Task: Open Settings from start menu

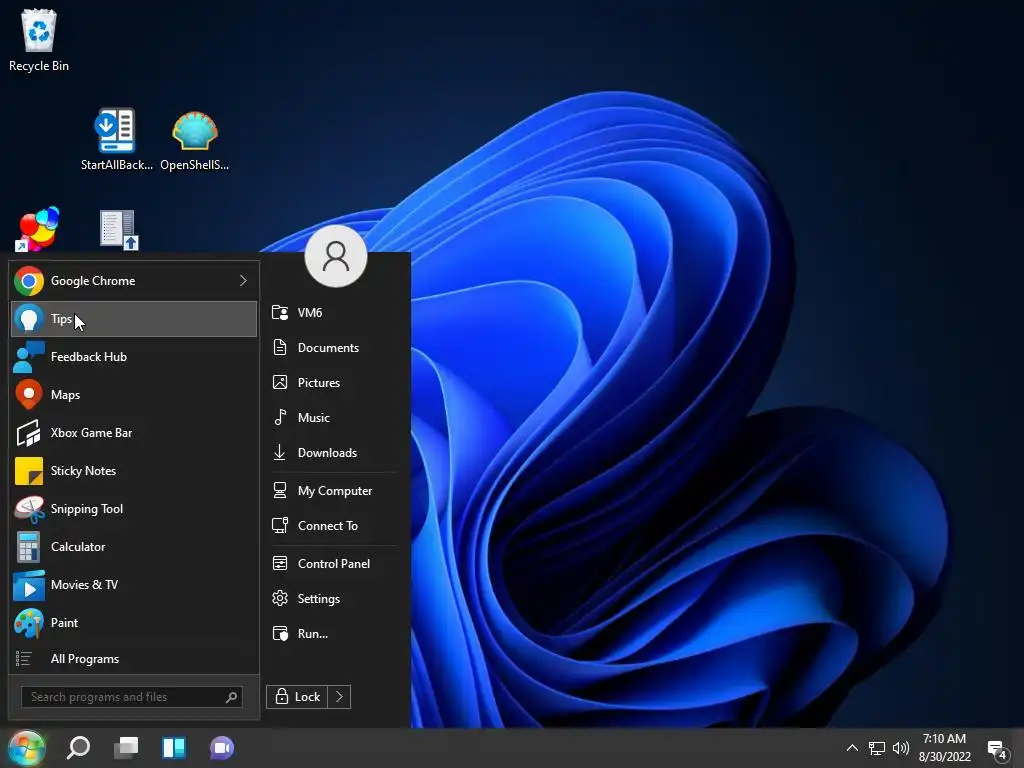Action: point(334,598)
